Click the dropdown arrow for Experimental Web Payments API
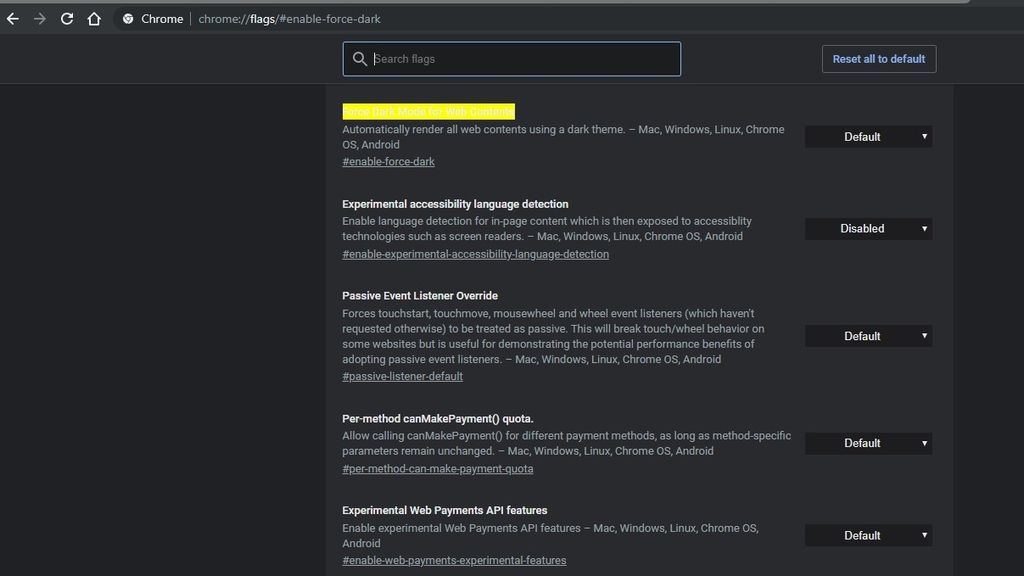The image size is (1024, 576). (925, 535)
